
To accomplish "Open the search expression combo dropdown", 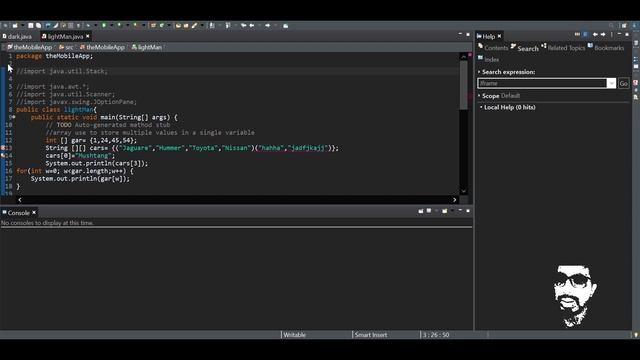I will (611, 83).
